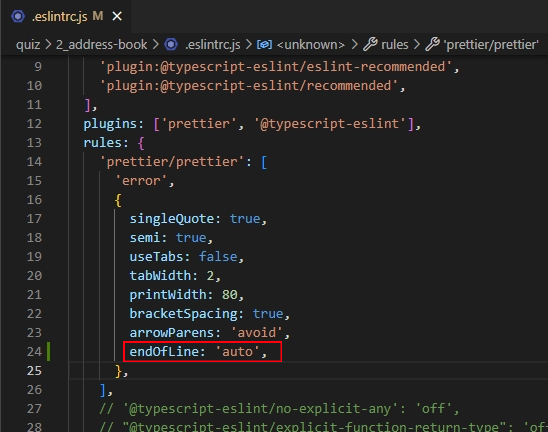Click the M modified indicator on tab
Viewport: 548px width, 432px height.
[98, 16]
